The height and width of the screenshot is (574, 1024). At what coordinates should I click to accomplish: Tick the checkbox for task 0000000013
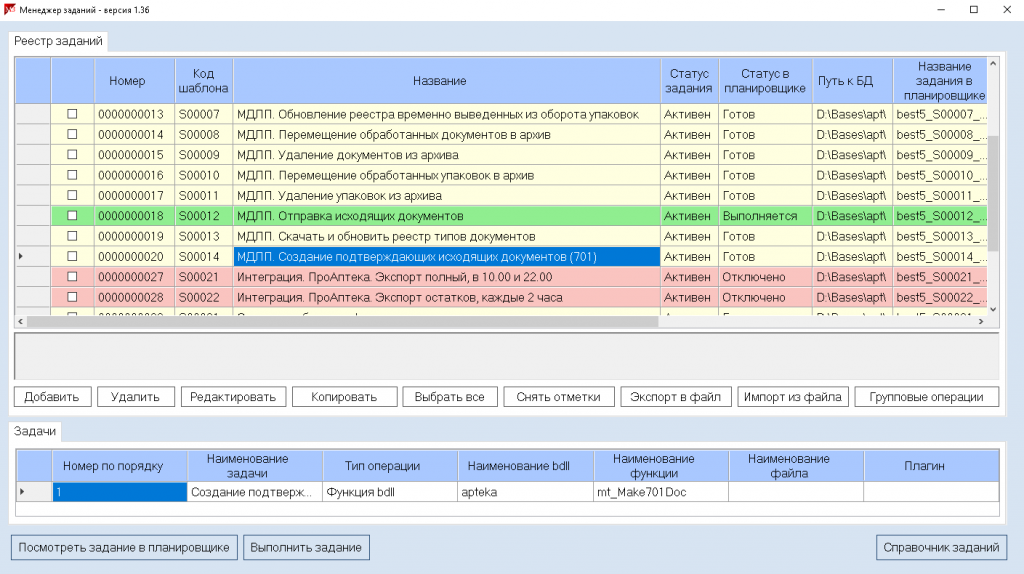tap(72, 114)
